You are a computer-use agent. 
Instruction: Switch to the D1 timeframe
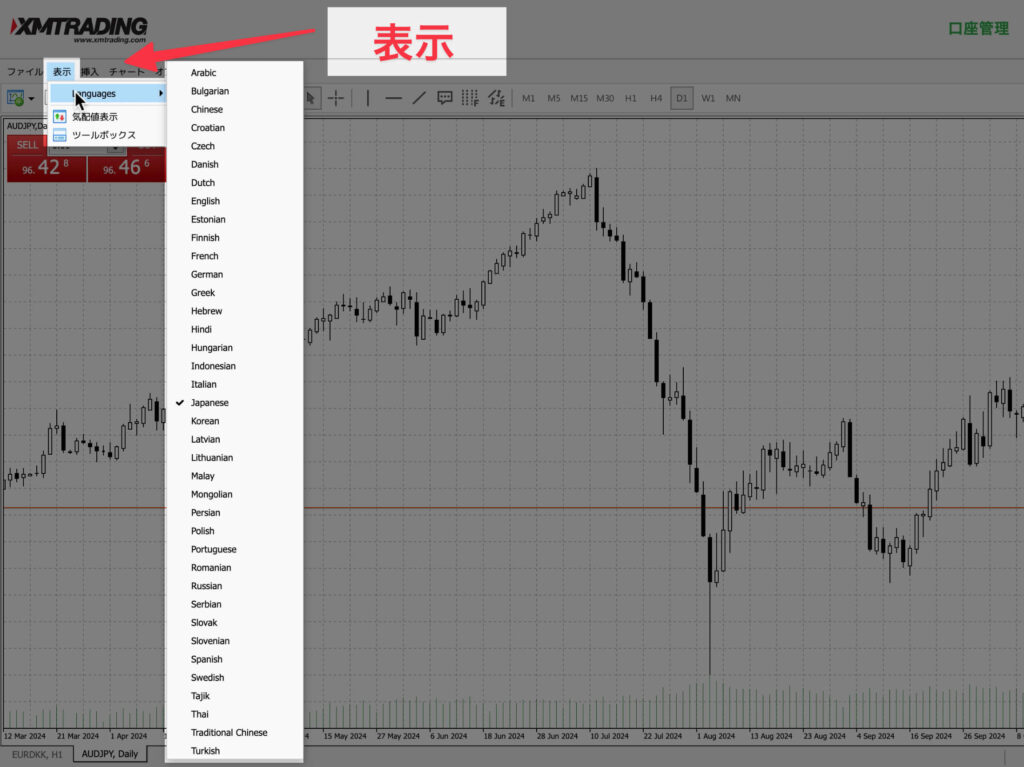(x=681, y=98)
